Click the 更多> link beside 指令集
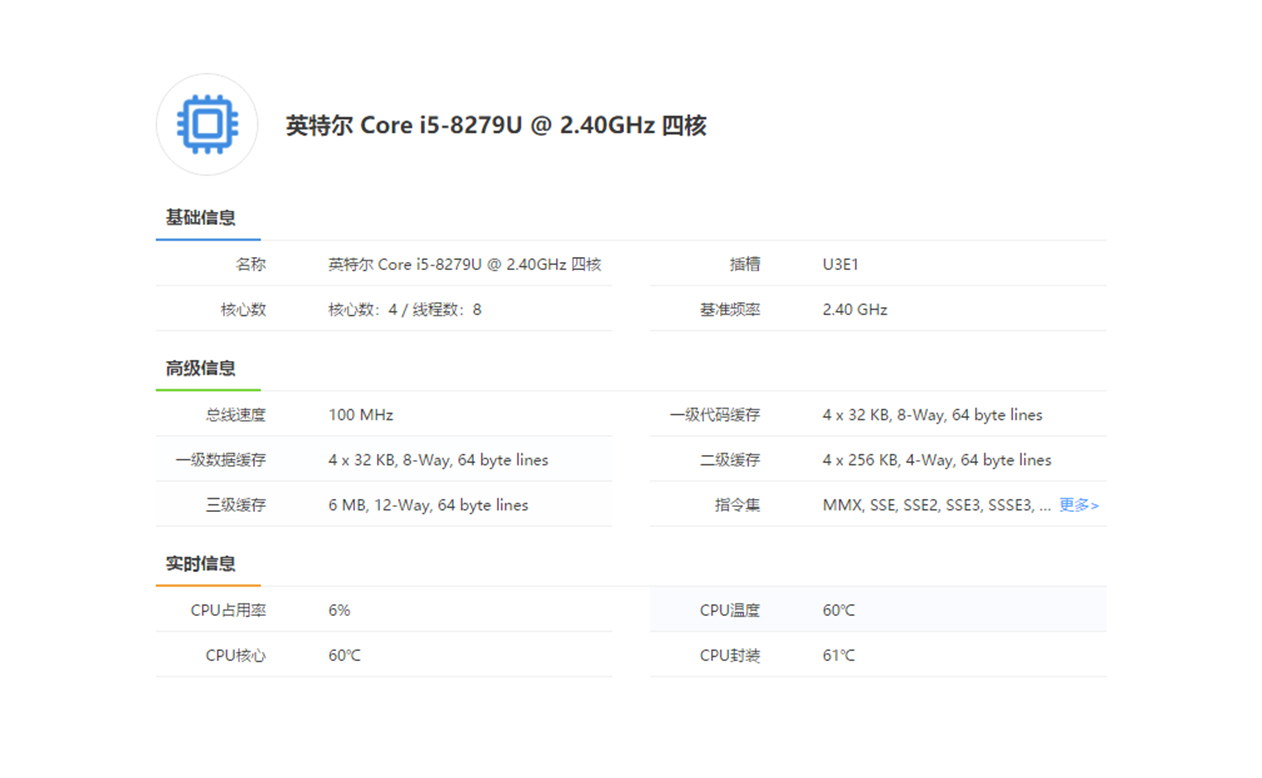The image size is (1262, 778). tap(1079, 505)
